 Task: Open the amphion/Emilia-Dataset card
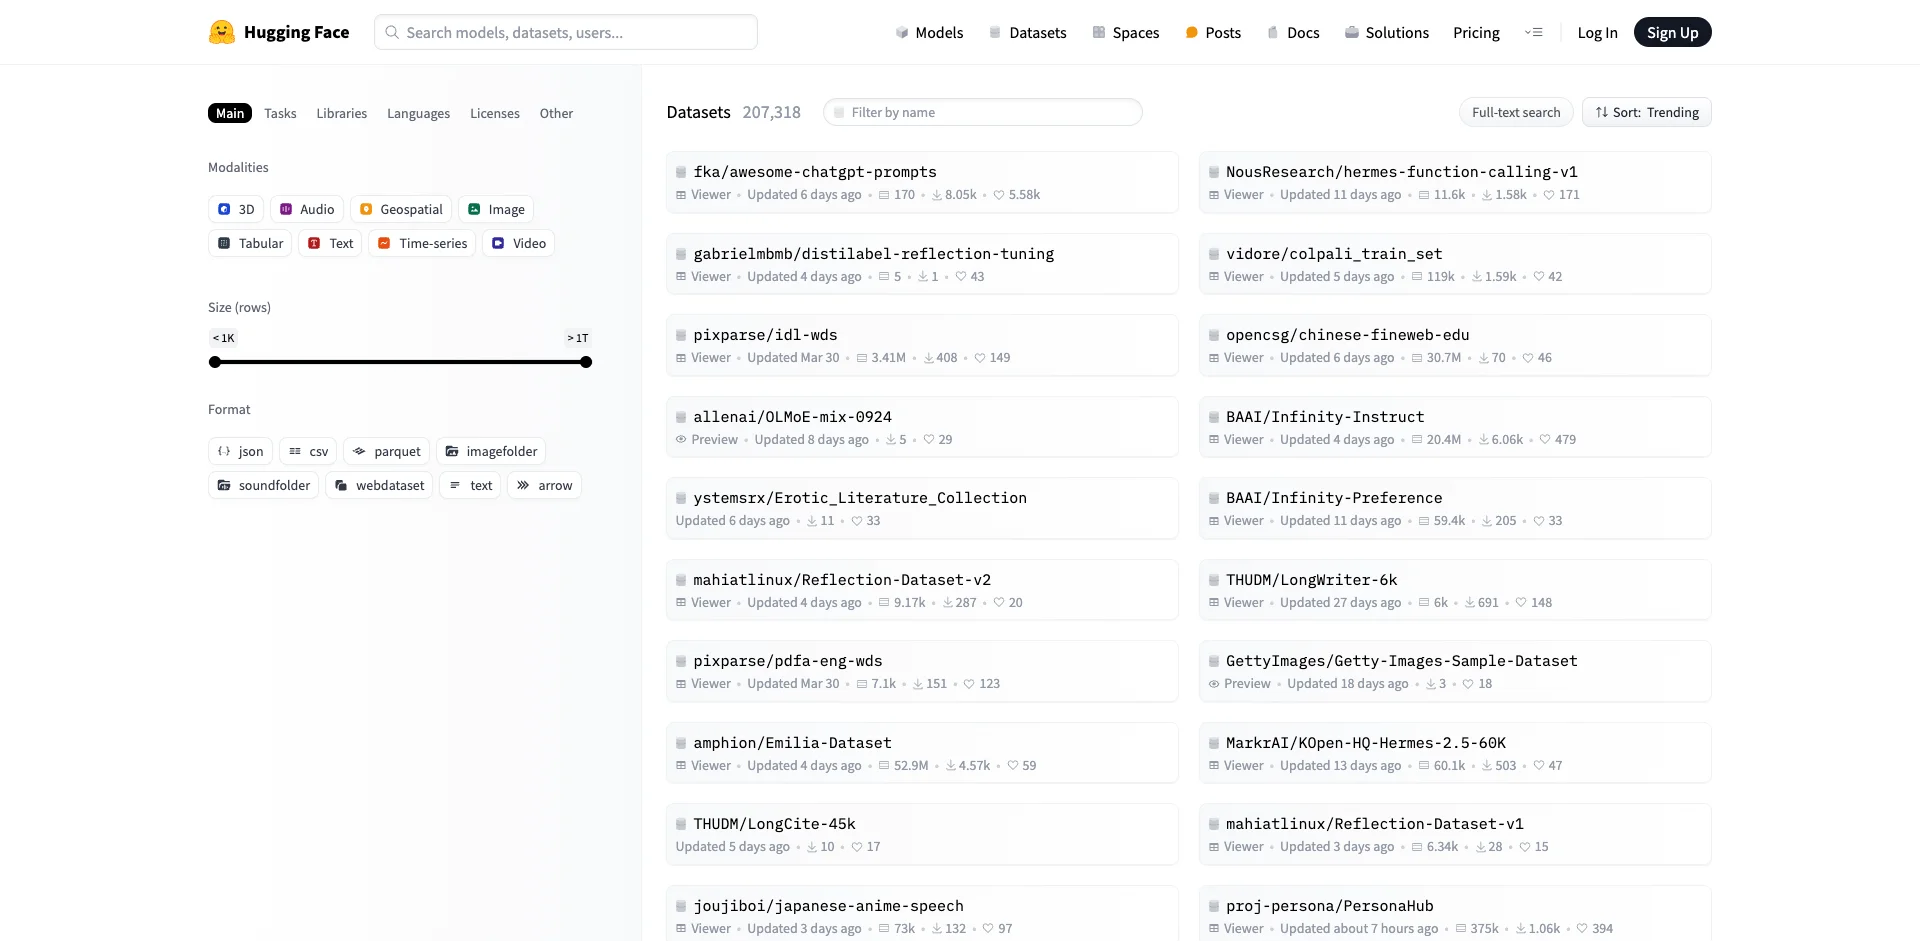[922, 753]
